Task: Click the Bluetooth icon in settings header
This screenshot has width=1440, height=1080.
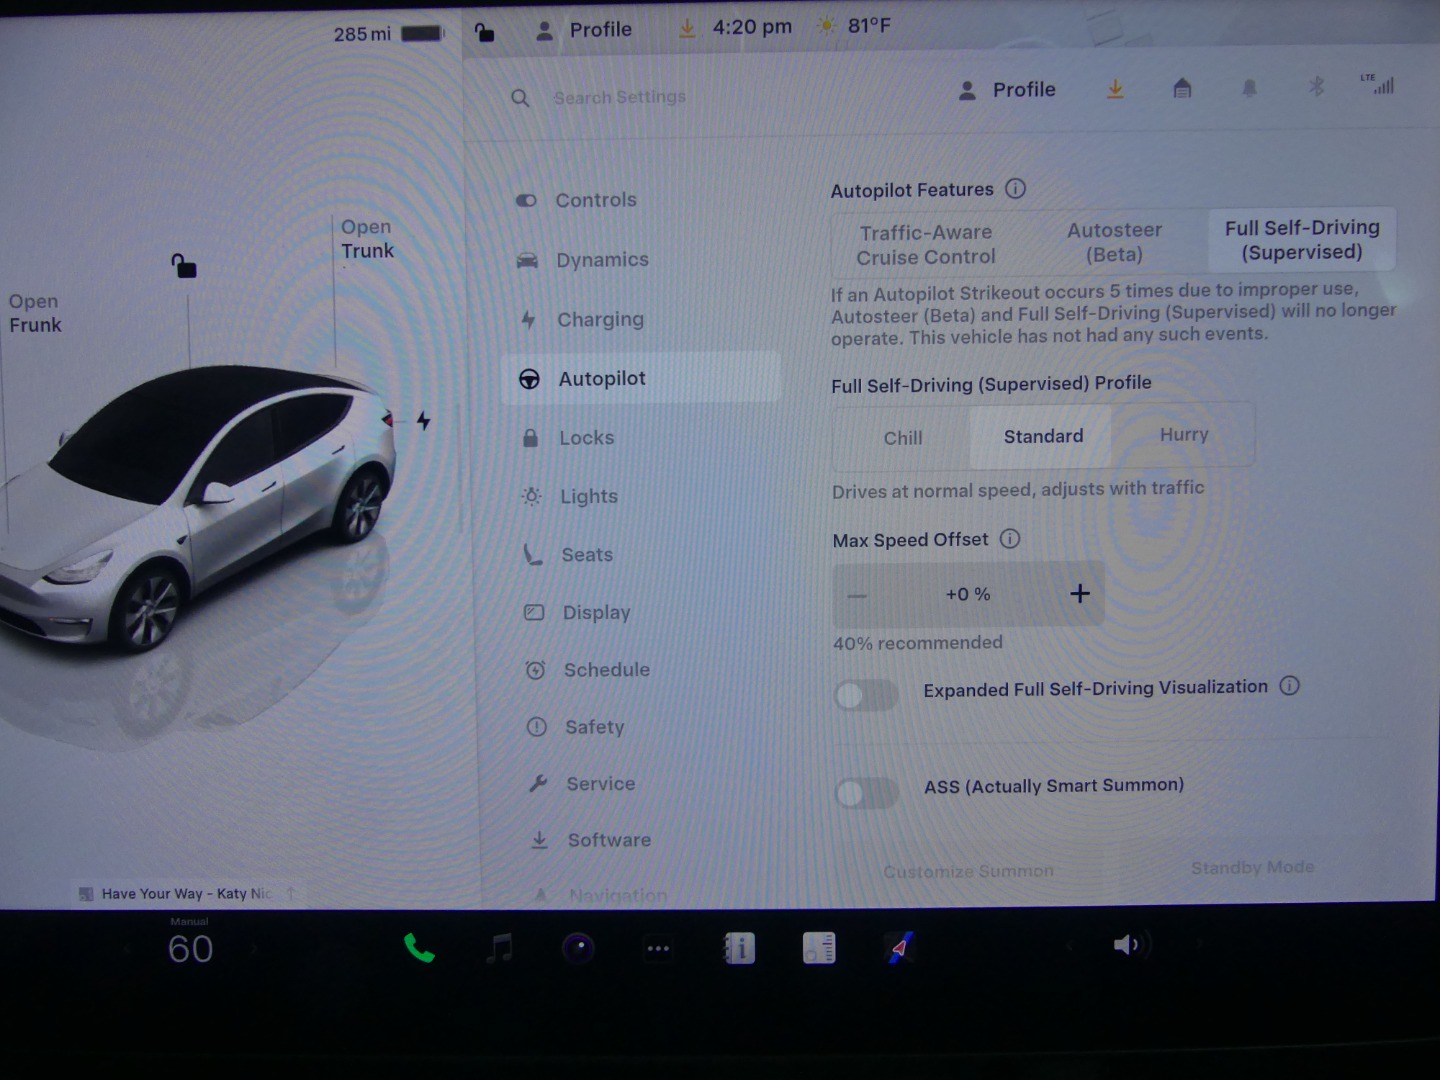Action: pyautogui.click(x=1316, y=87)
